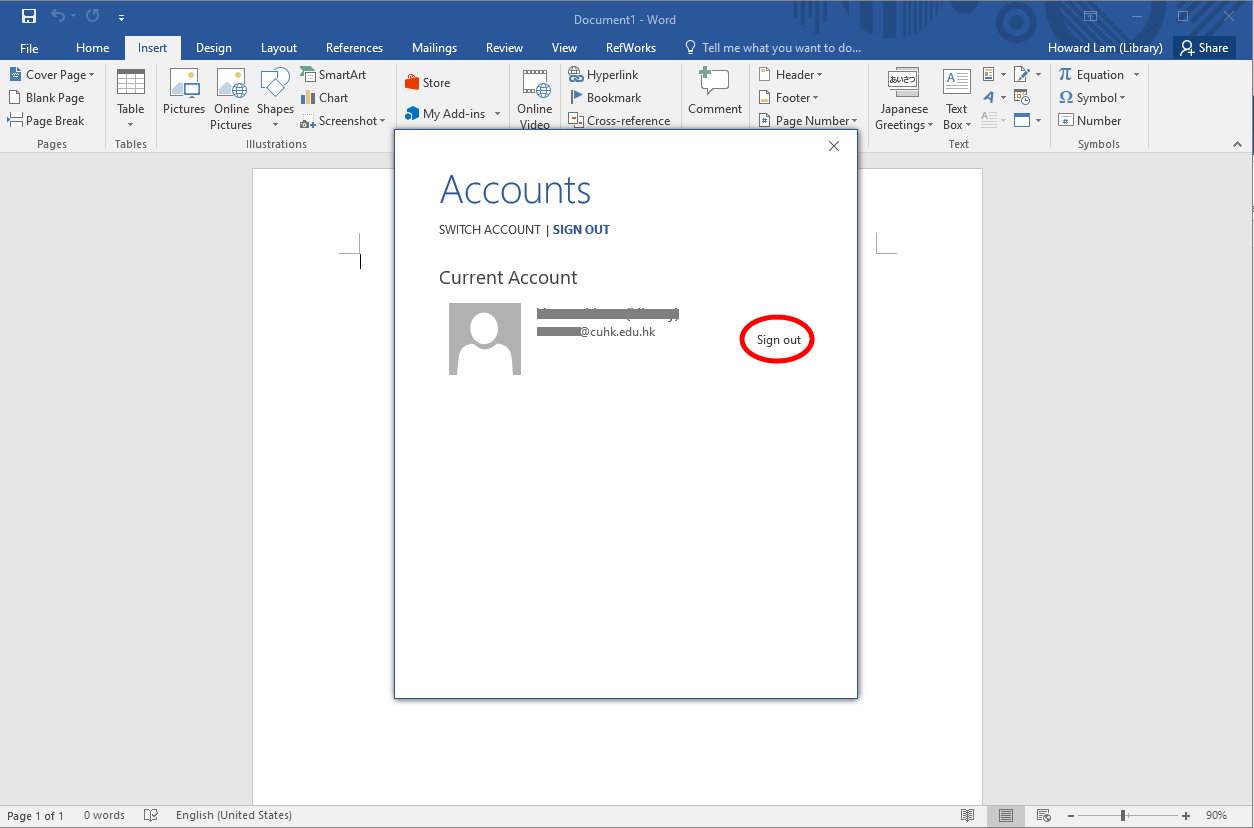Screen dimensions: 1254x828
Task: Insert a Cross-reference
Action: tap(619, 121)
